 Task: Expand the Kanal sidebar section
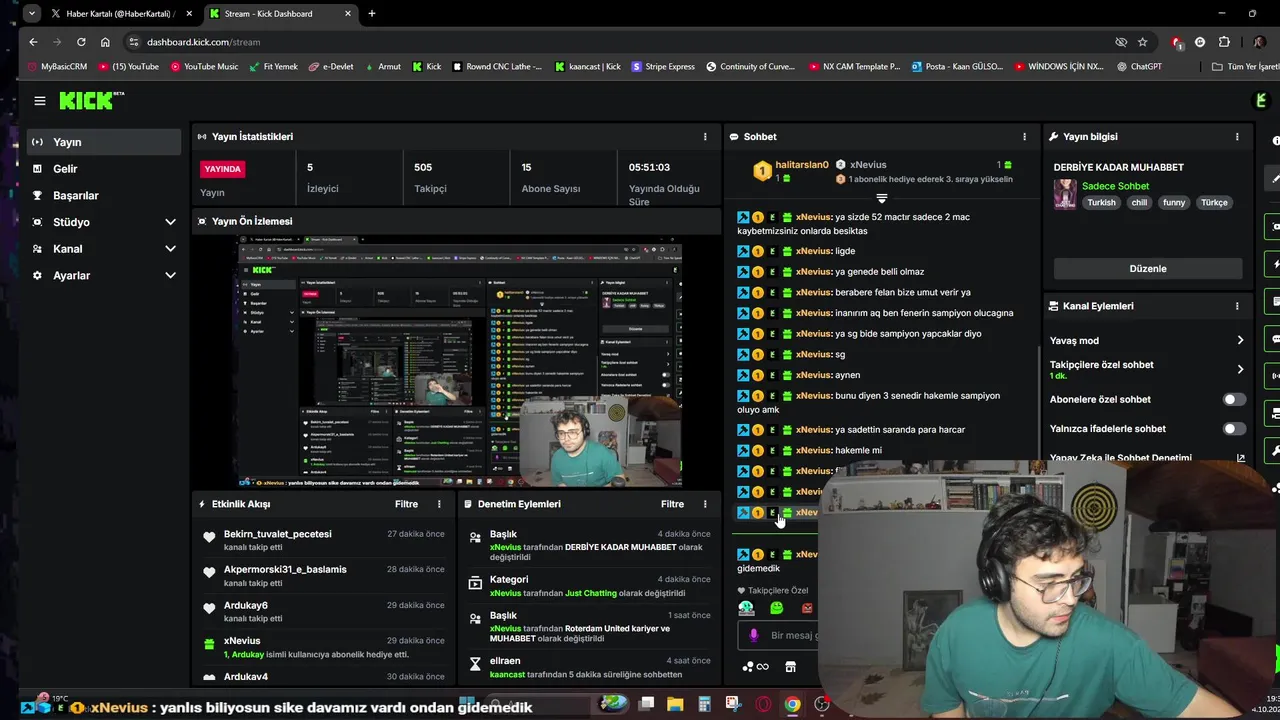click(x=104, y=249)
